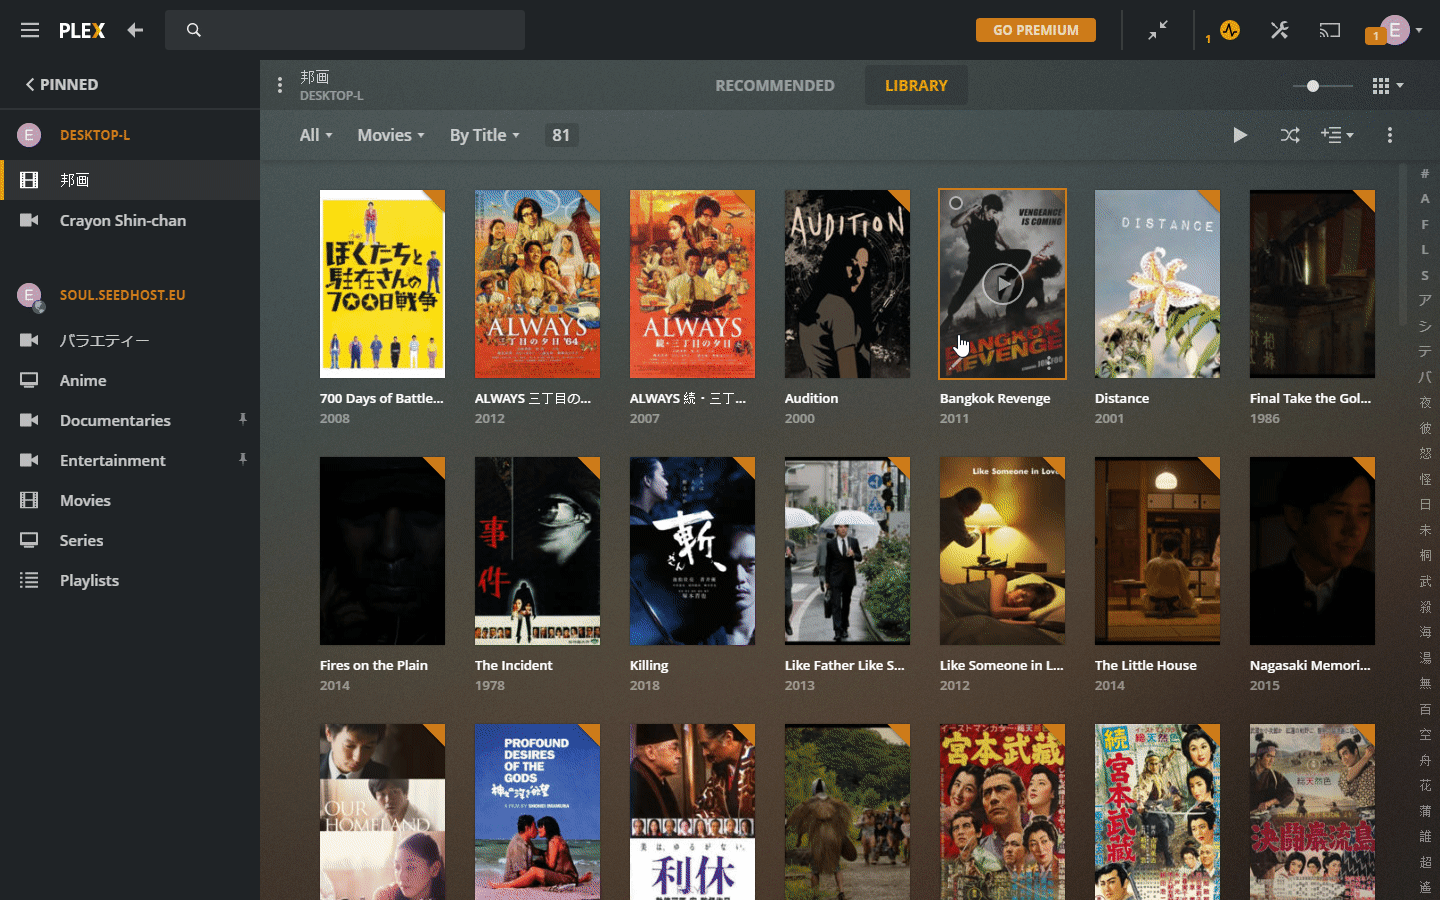Click the GO PREMIUM button
The width and height of the screenshot is (1440, 900).
click(x=1036, y=30)
